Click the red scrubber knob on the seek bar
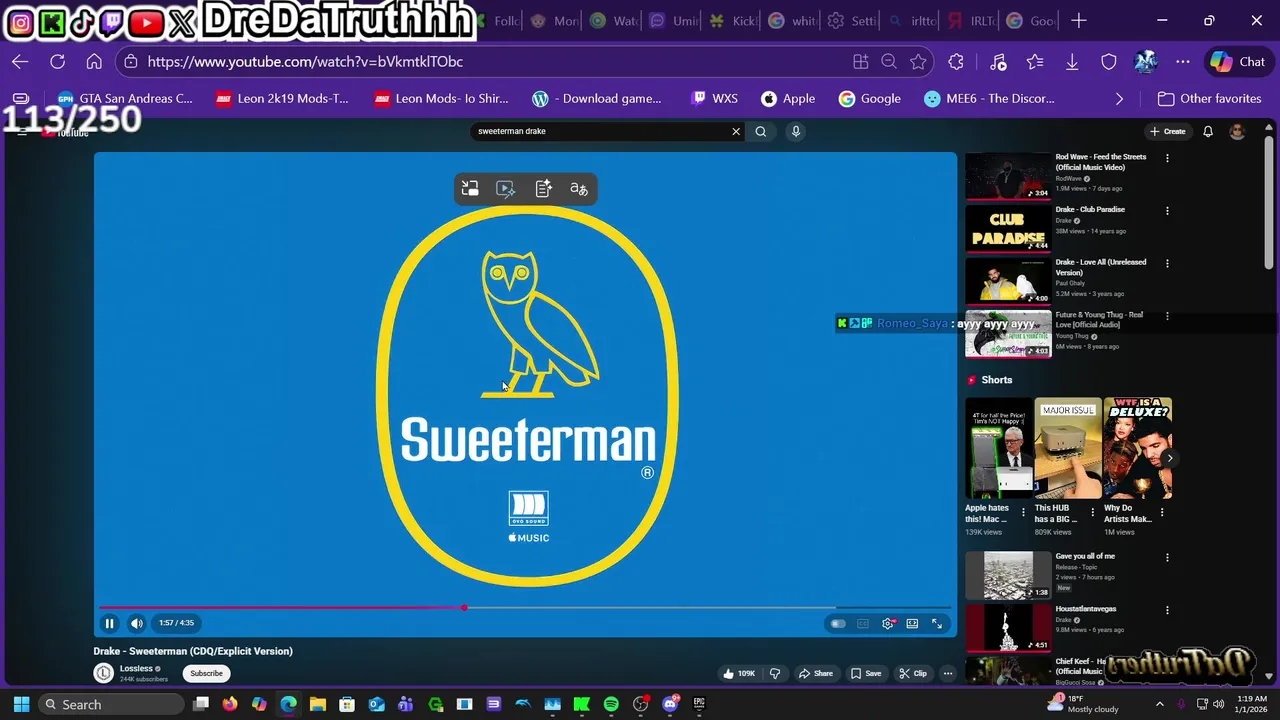1280x720 pixels. pyautogui.click(x=464, y=607)
